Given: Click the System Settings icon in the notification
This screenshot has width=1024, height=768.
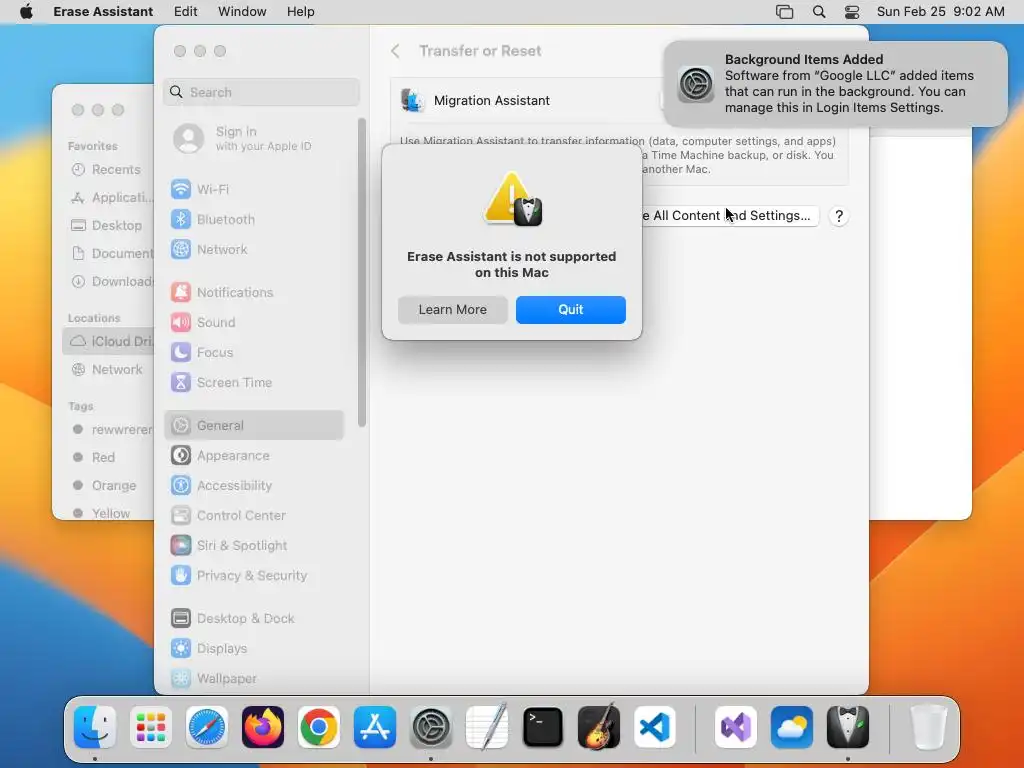Looking at the screenshot, I should 696,84.
